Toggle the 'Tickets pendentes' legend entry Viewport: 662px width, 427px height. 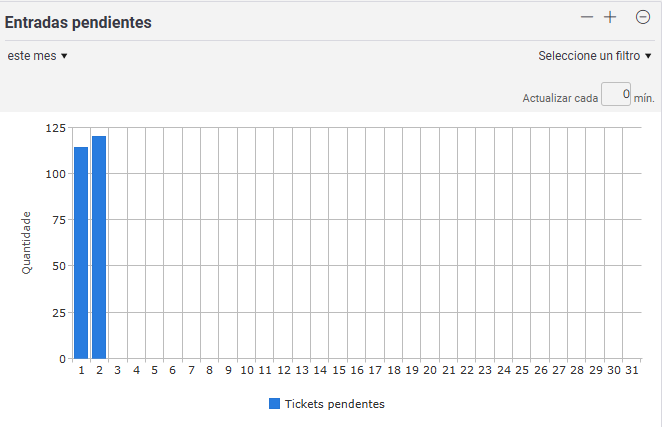[x=327, y=404]
